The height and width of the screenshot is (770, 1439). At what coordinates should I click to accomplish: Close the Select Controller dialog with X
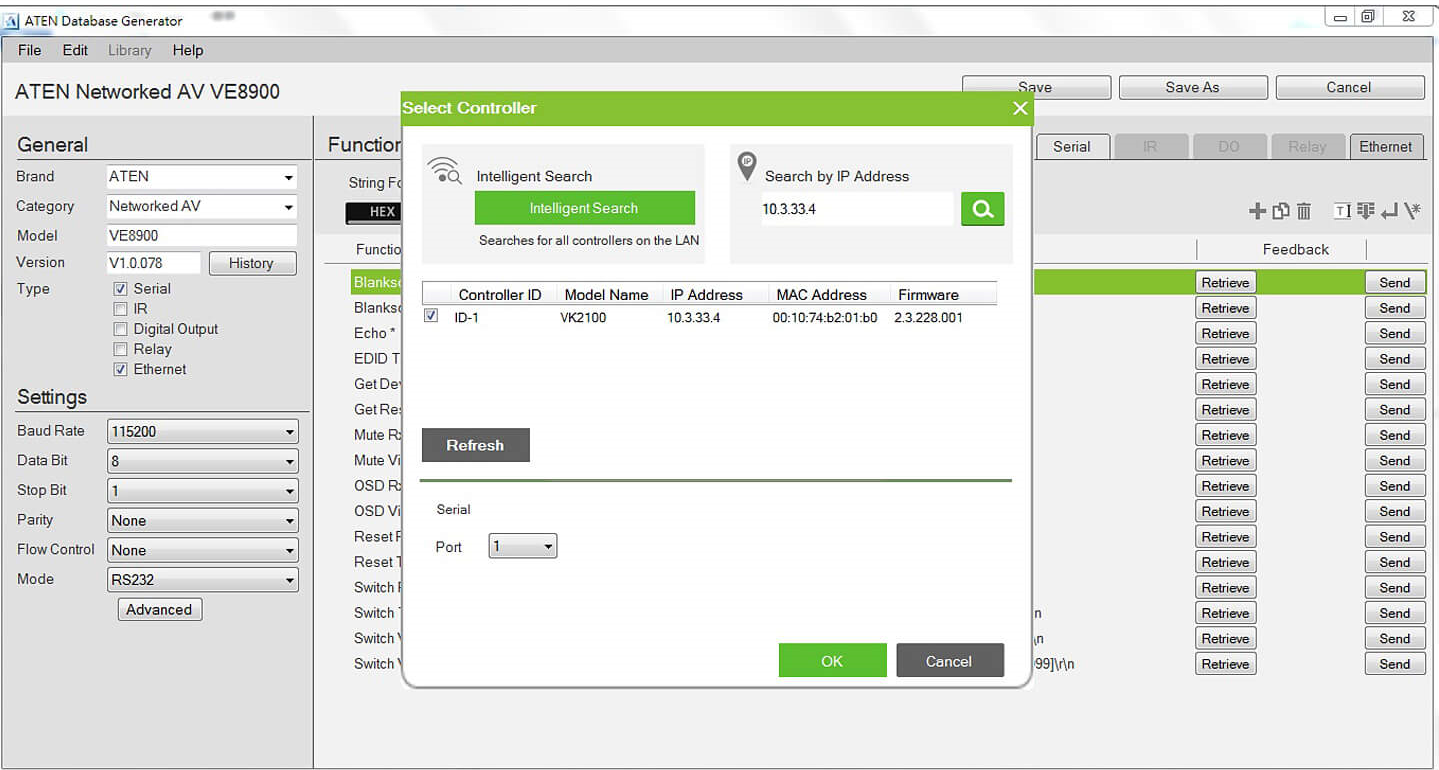coord(1020,108)
